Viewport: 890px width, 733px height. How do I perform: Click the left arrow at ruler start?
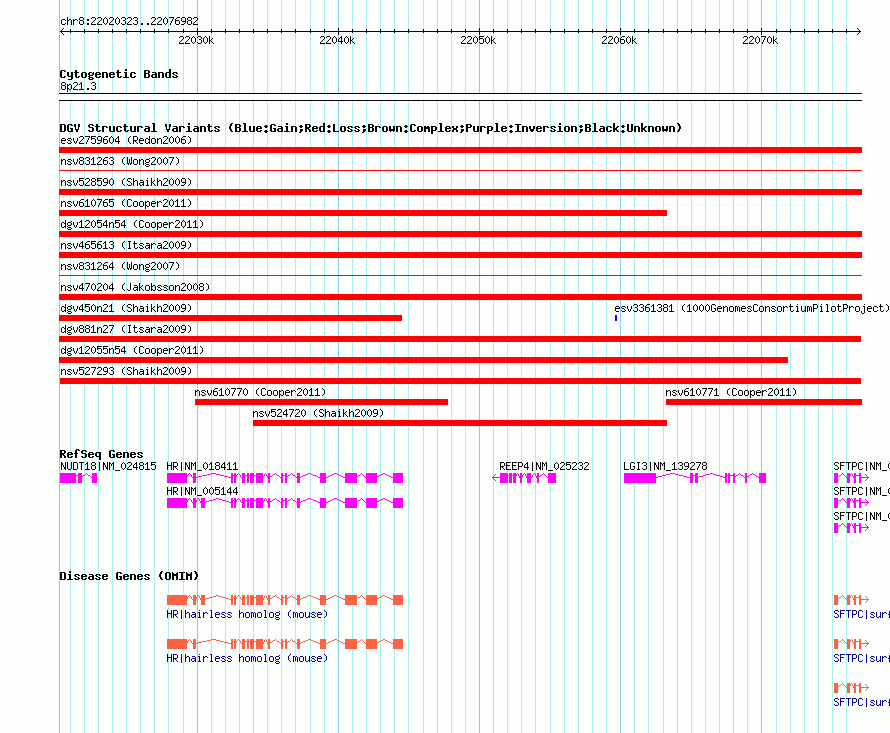click(62, 32)
